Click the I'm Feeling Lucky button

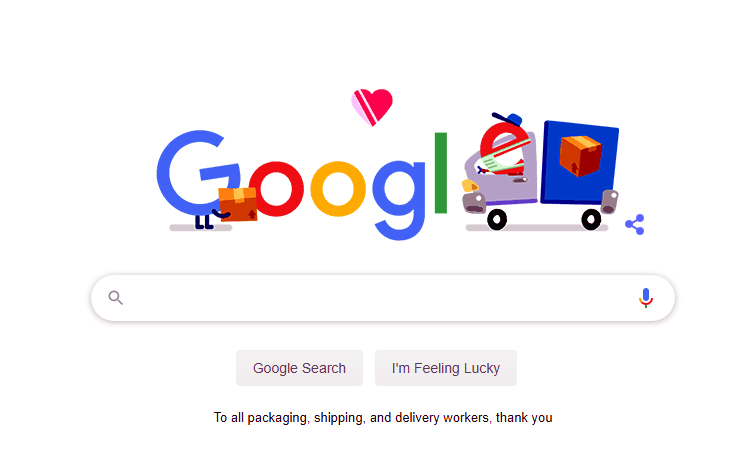click(x=446, y=368)
